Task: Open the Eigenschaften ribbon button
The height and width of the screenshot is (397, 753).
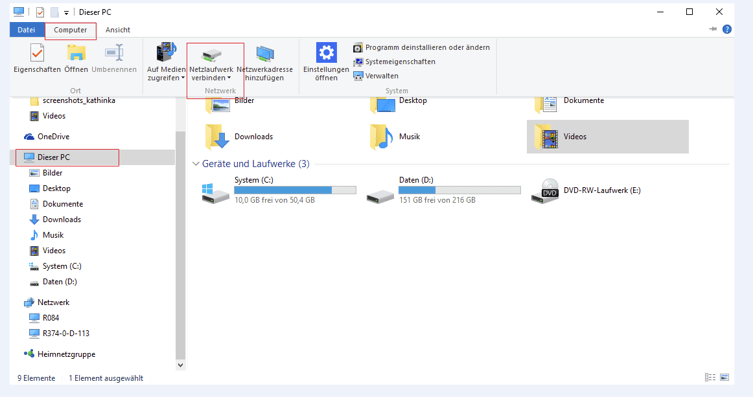Action: tap(37, 58)
